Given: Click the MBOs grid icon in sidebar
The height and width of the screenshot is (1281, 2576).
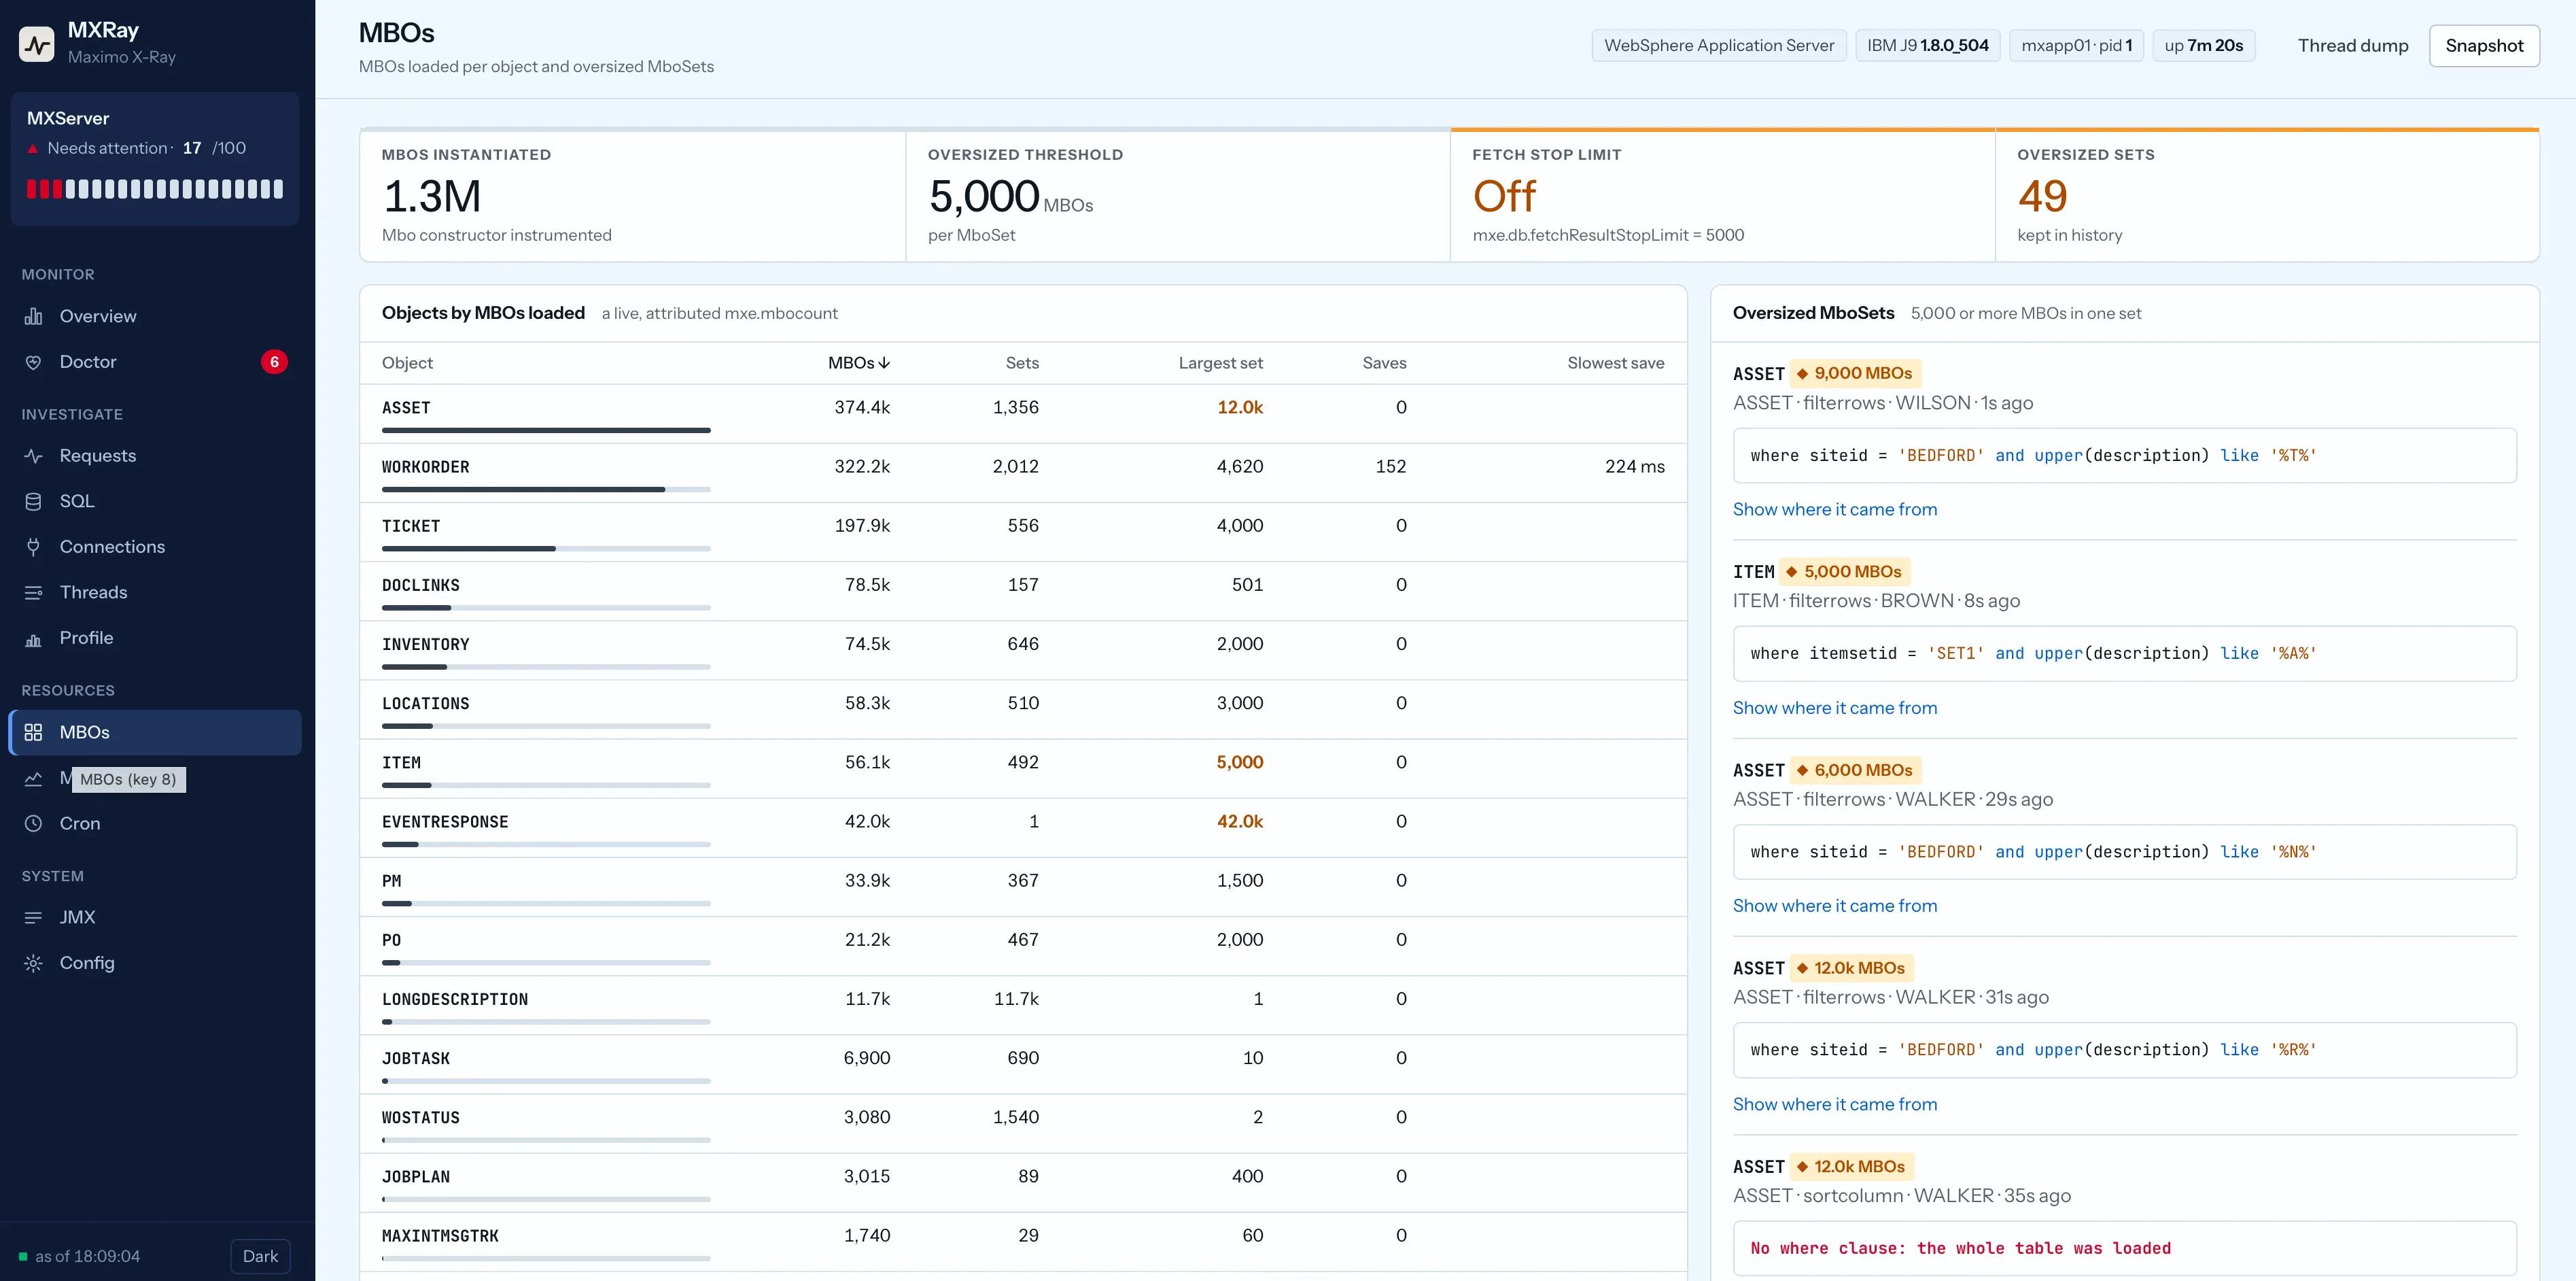Looking at the screenshot, I should point(33,732).
